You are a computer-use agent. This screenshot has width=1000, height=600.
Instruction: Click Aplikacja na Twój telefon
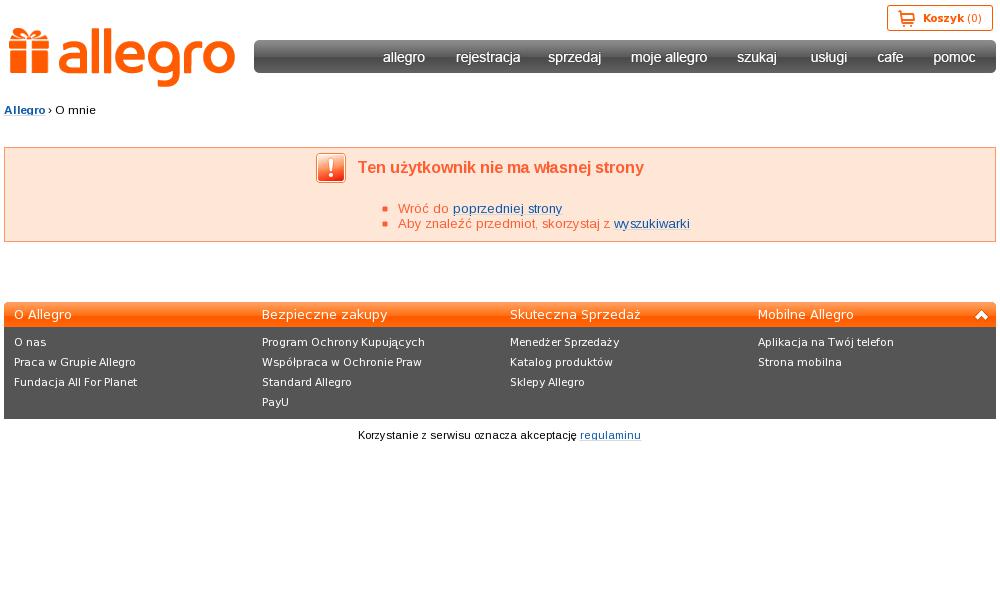click(x=825, y=342)
